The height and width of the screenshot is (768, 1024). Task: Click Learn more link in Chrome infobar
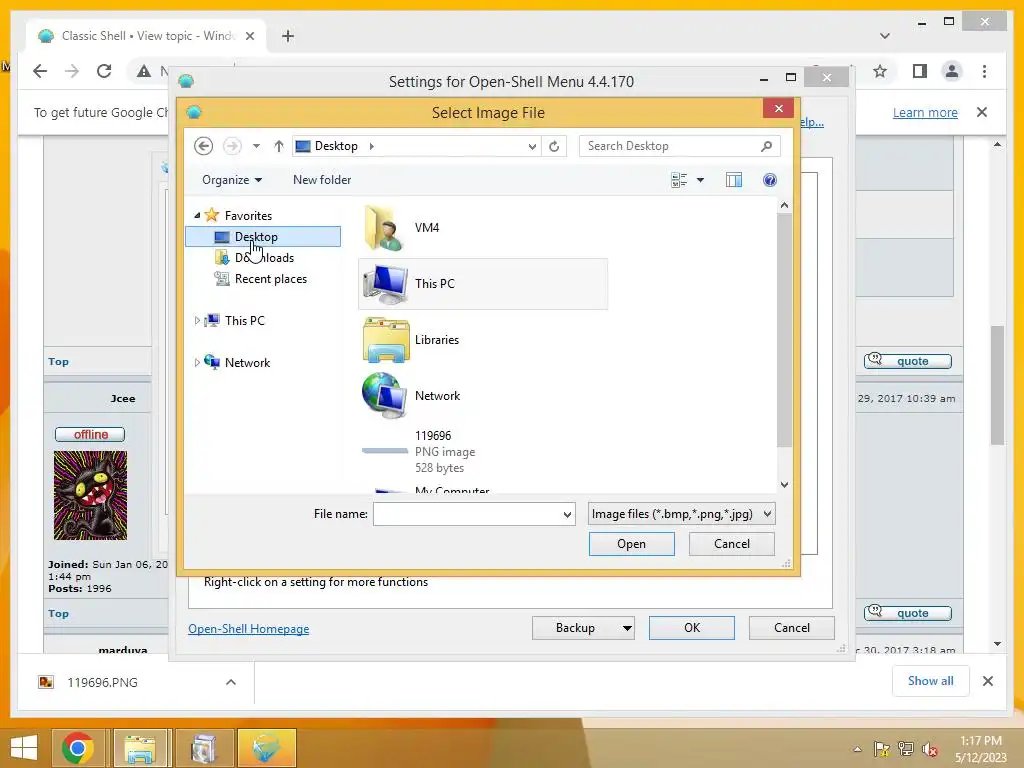coord(925,112)
